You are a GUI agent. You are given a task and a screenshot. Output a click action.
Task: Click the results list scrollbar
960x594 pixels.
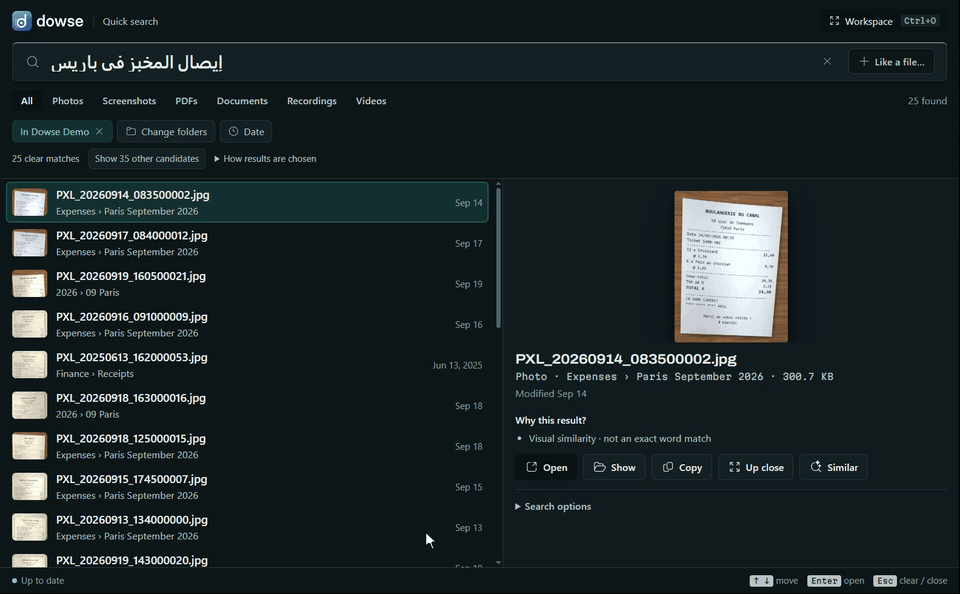click(x=498, y=257)
